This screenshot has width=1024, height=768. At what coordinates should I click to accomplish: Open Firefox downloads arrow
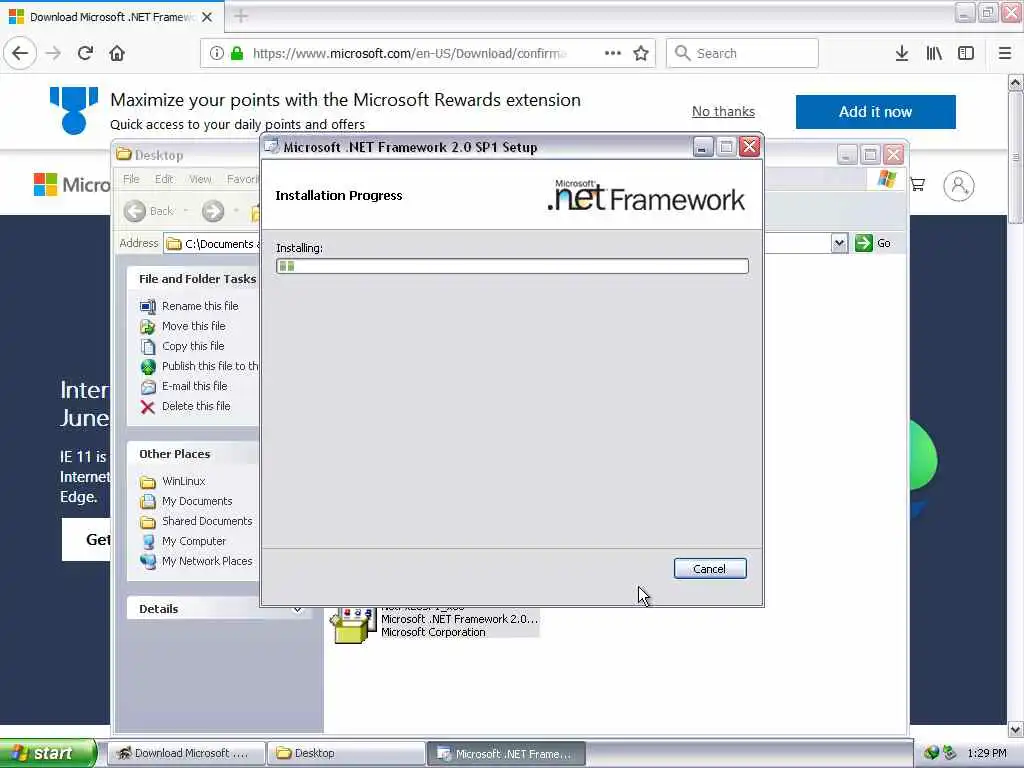click(902, 53)
